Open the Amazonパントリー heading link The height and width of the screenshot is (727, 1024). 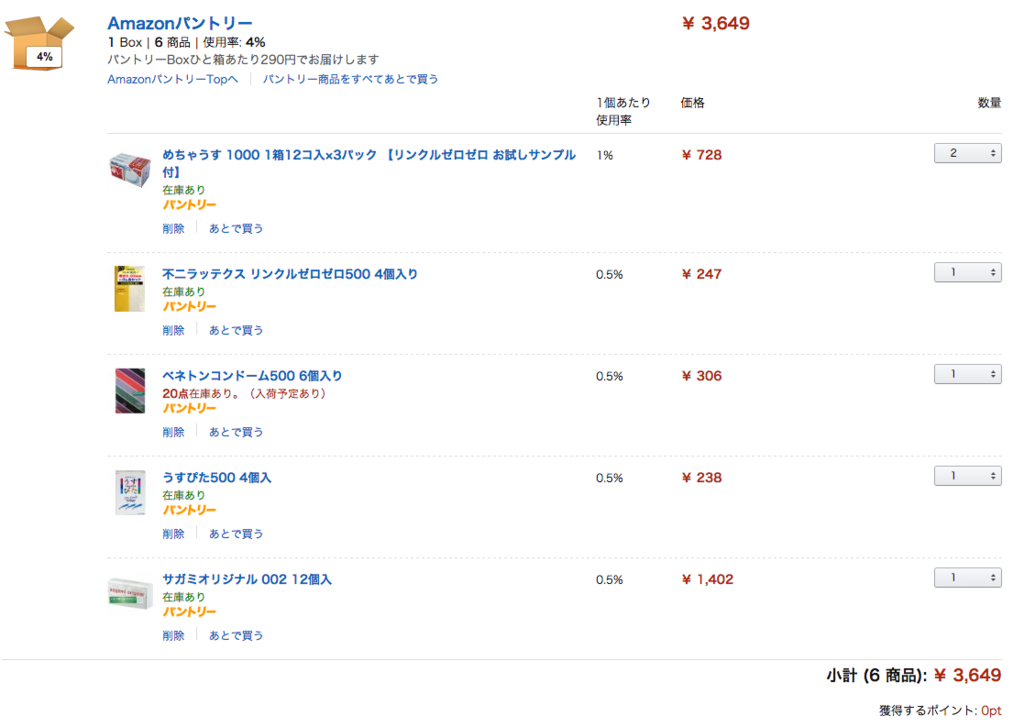[180, 23]
